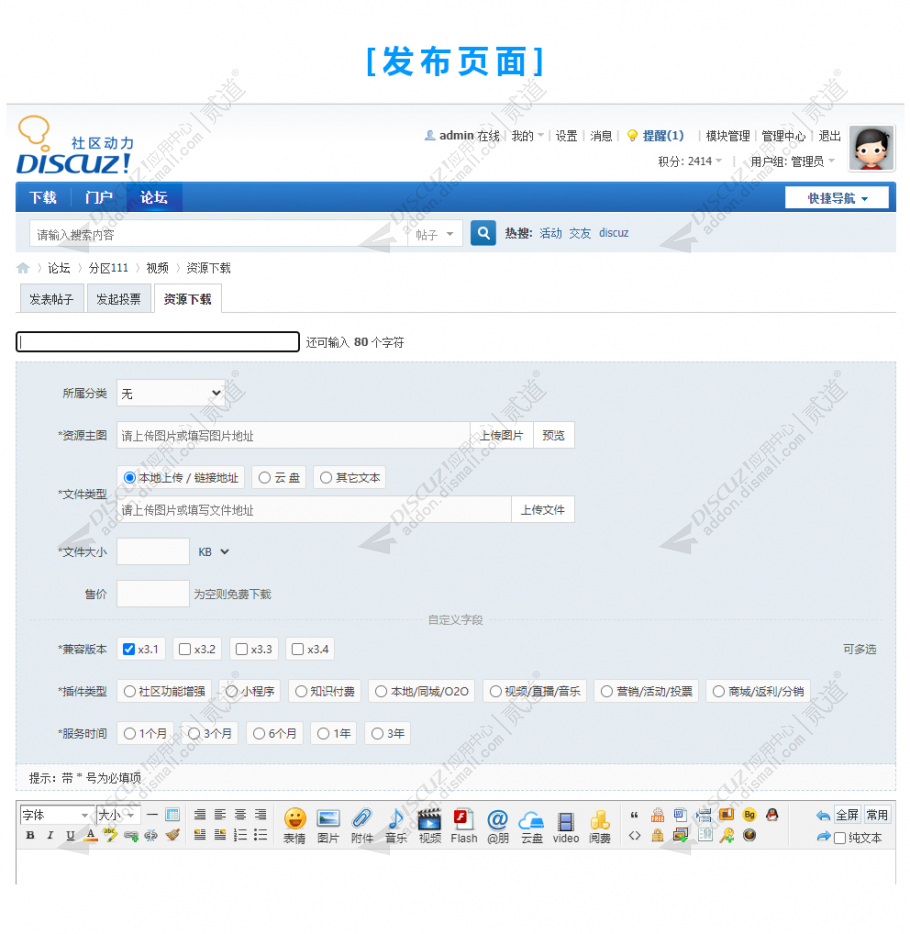The height and width of the screenshot is (934, 910).
Task: Insert Flash content icon
Action: pyautogui.click(x=464, y=826)
